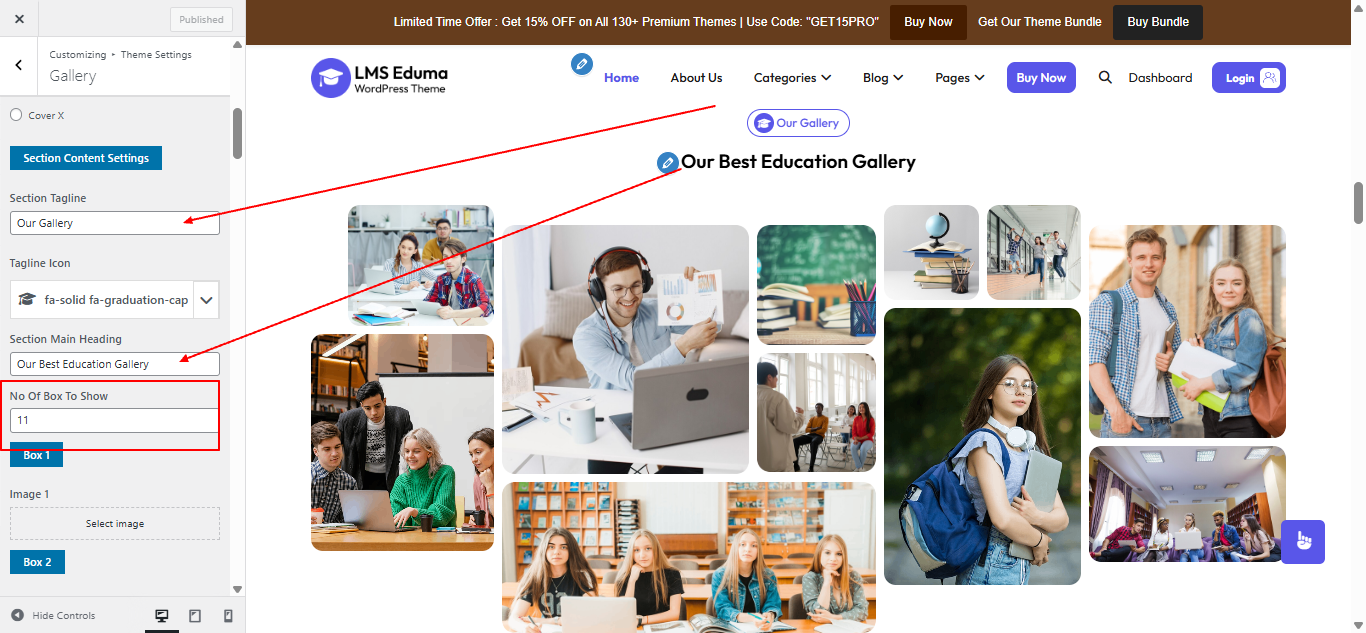The height and width of the screenshot is (633, 1366).
Task: Click the Login button
Action: tap(1248, 77)
